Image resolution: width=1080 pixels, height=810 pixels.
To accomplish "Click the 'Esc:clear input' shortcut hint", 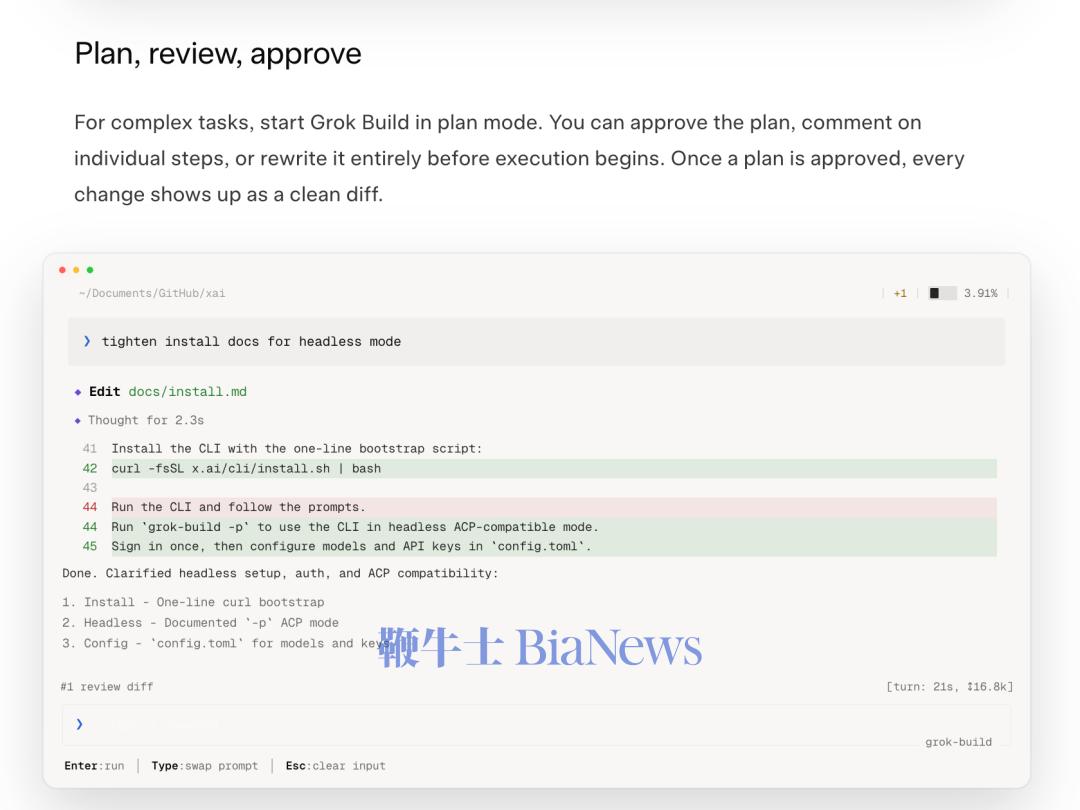I will tap(335, 766).
